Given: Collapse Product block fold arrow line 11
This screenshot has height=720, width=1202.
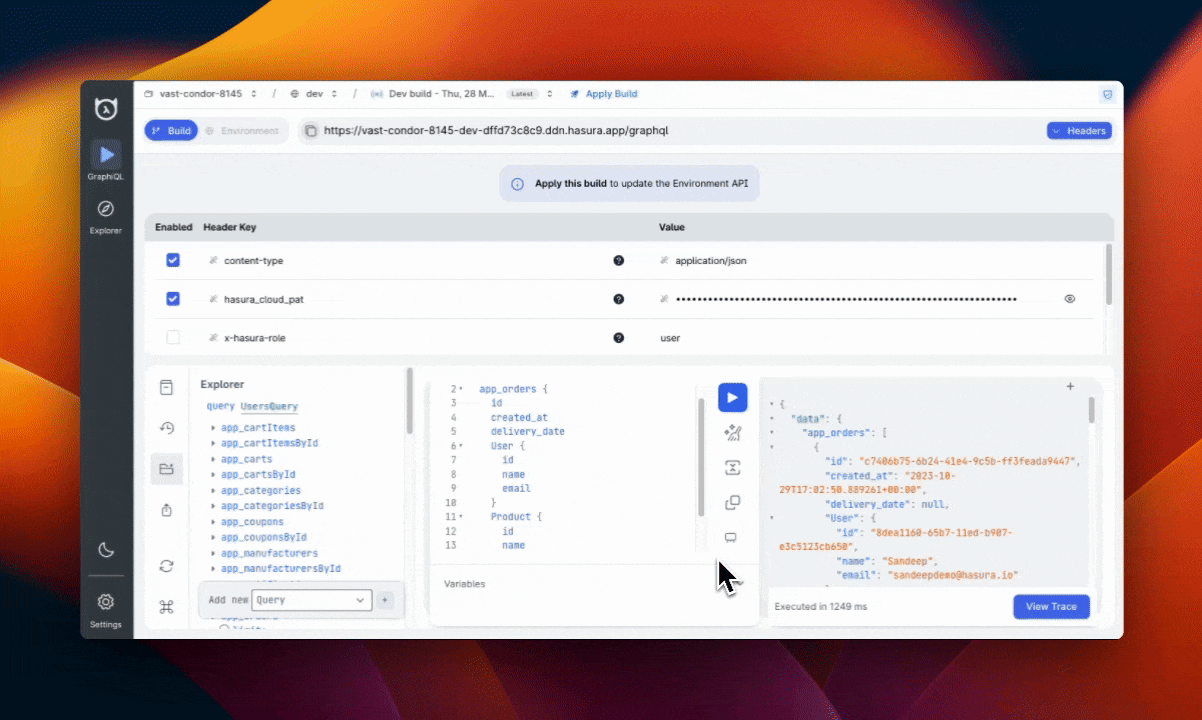Looking at the screenshot, I should tap(461, 517).
